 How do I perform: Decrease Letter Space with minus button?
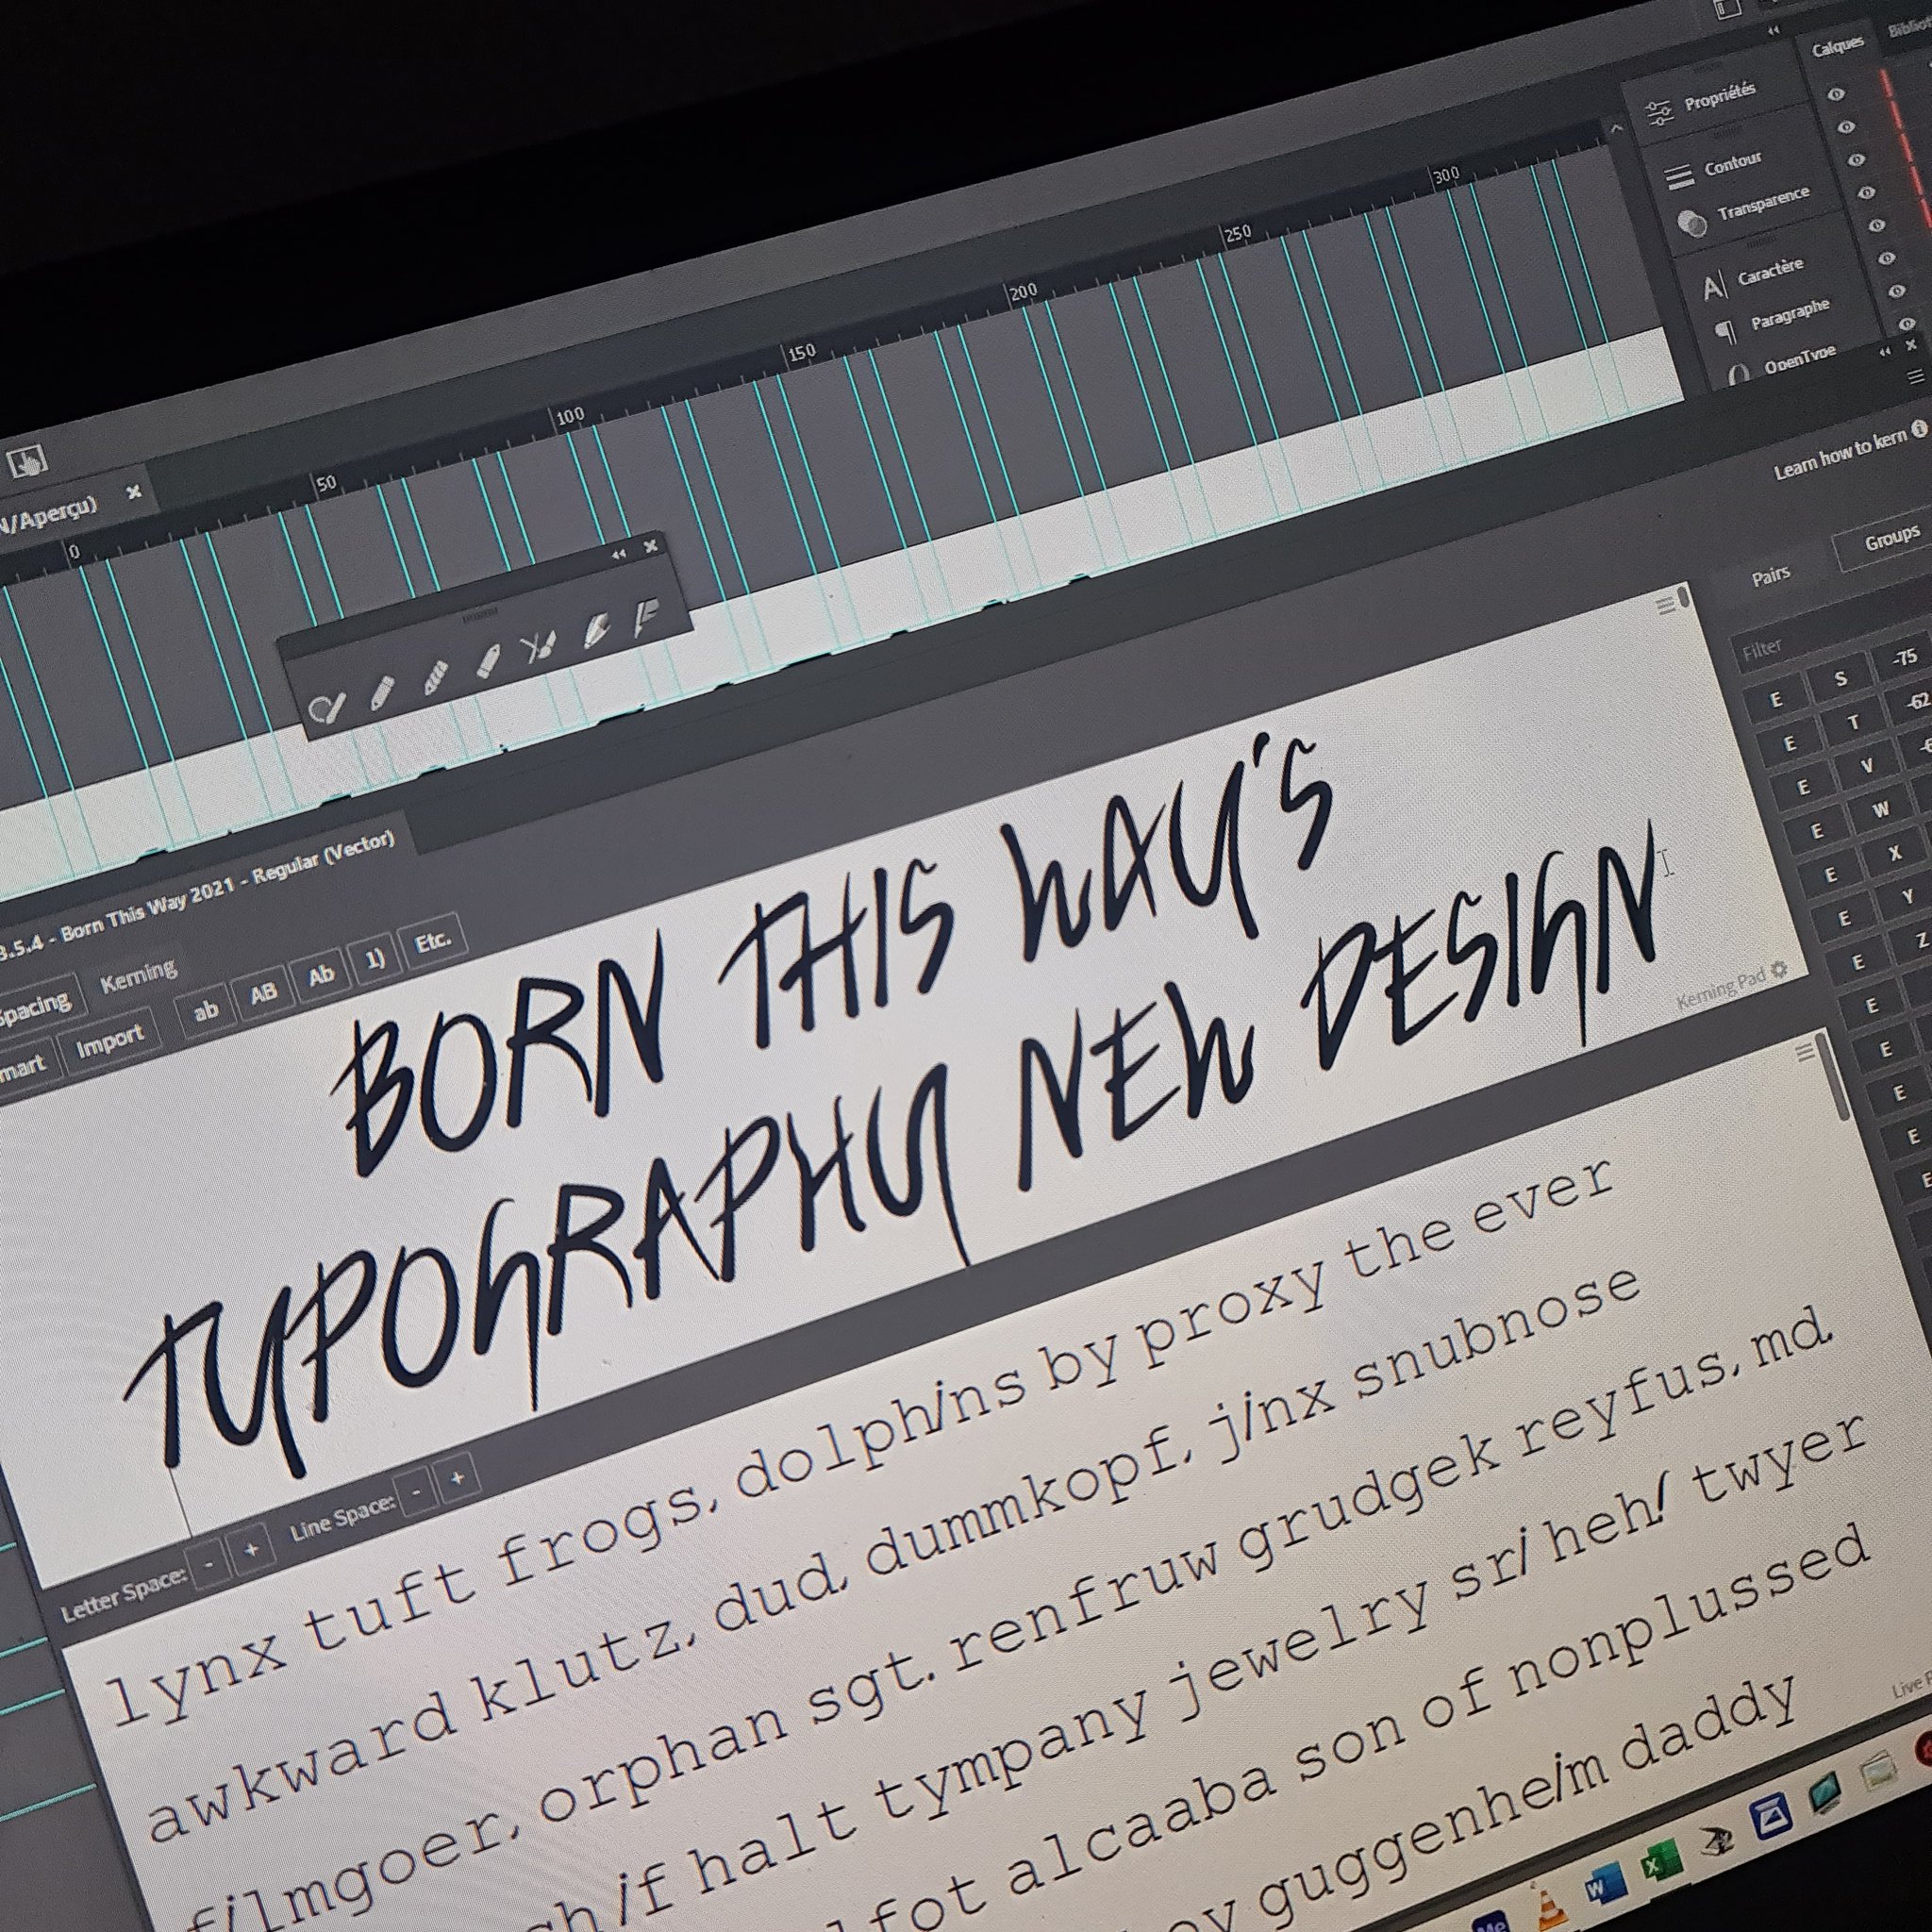click(x=209, y=1563)
